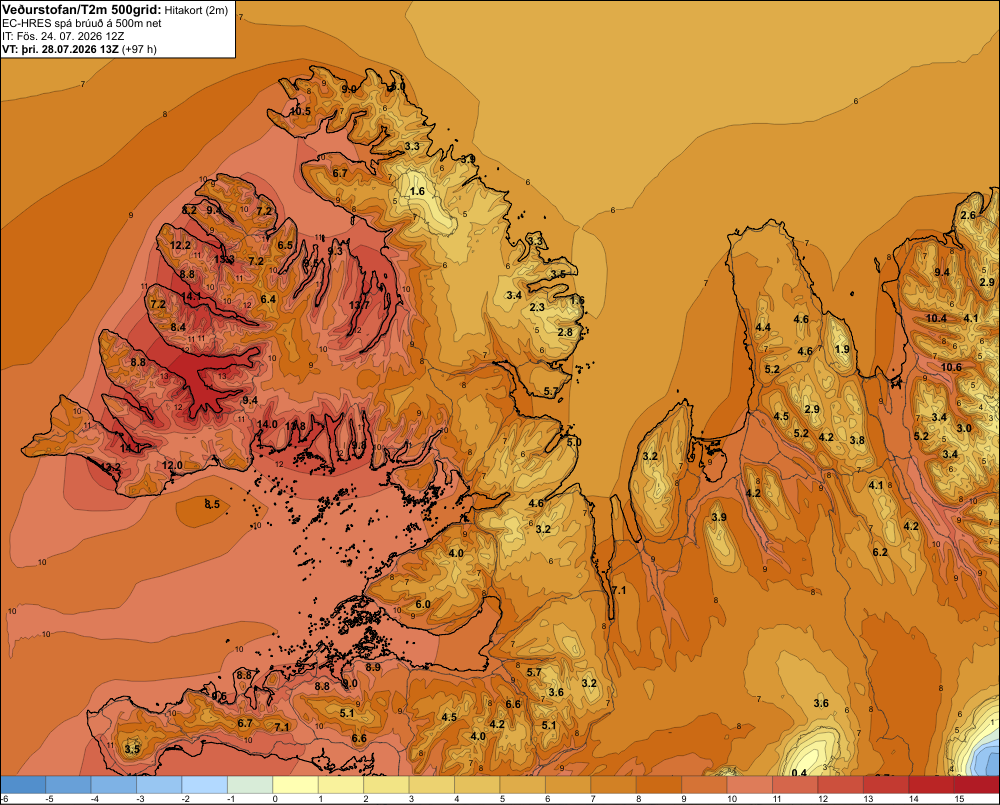Click the map title Veðurstofan/T2m 500grid
This screenshot has width=1000, height=805.
(81, 10)
